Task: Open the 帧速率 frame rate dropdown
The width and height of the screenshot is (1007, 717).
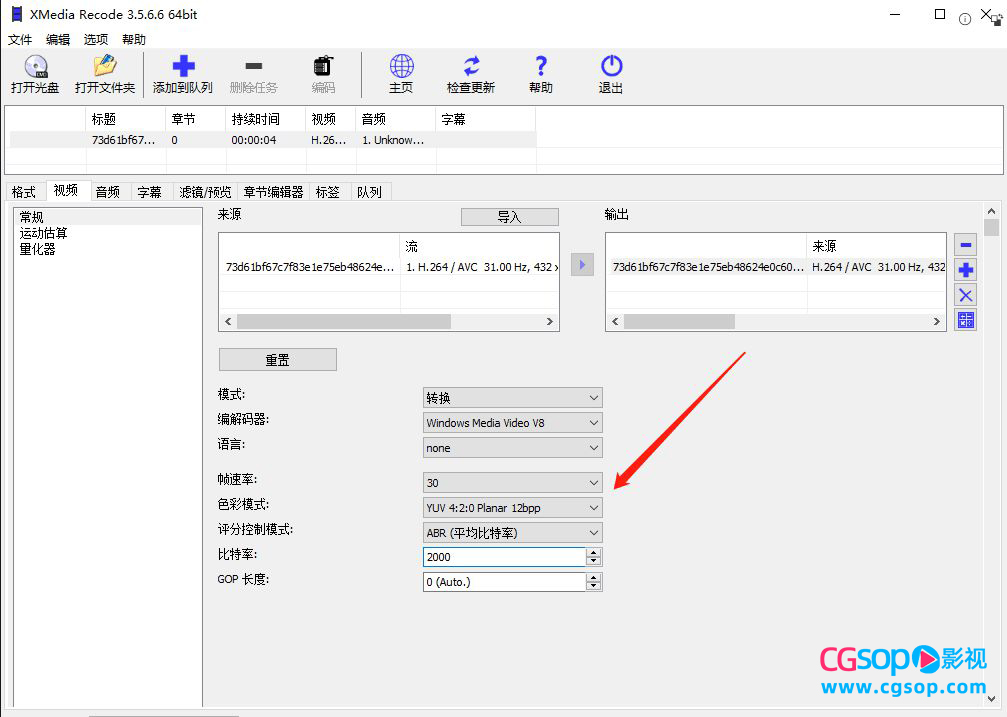Action: (x=513, y=483)
